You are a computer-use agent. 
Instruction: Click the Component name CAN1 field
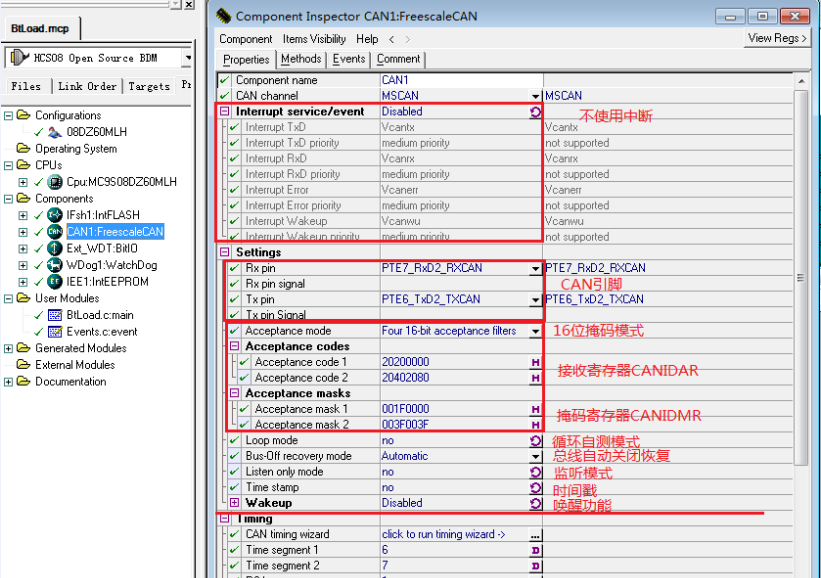[461, 80]
